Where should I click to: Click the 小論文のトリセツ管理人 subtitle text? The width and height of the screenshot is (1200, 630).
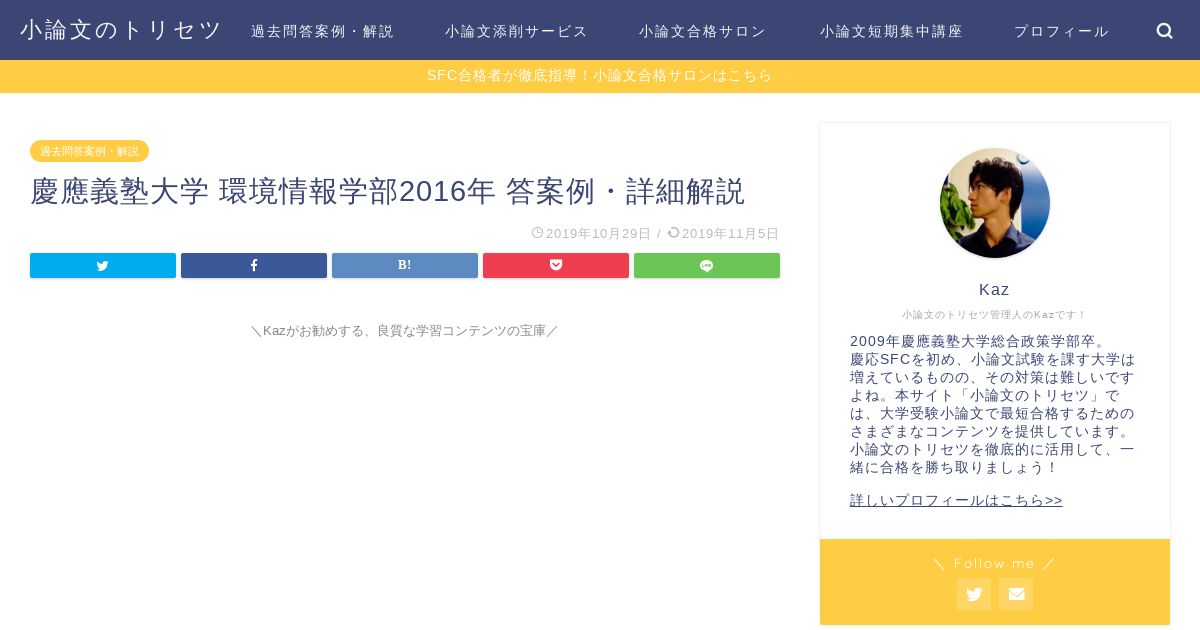pos(995,314)
